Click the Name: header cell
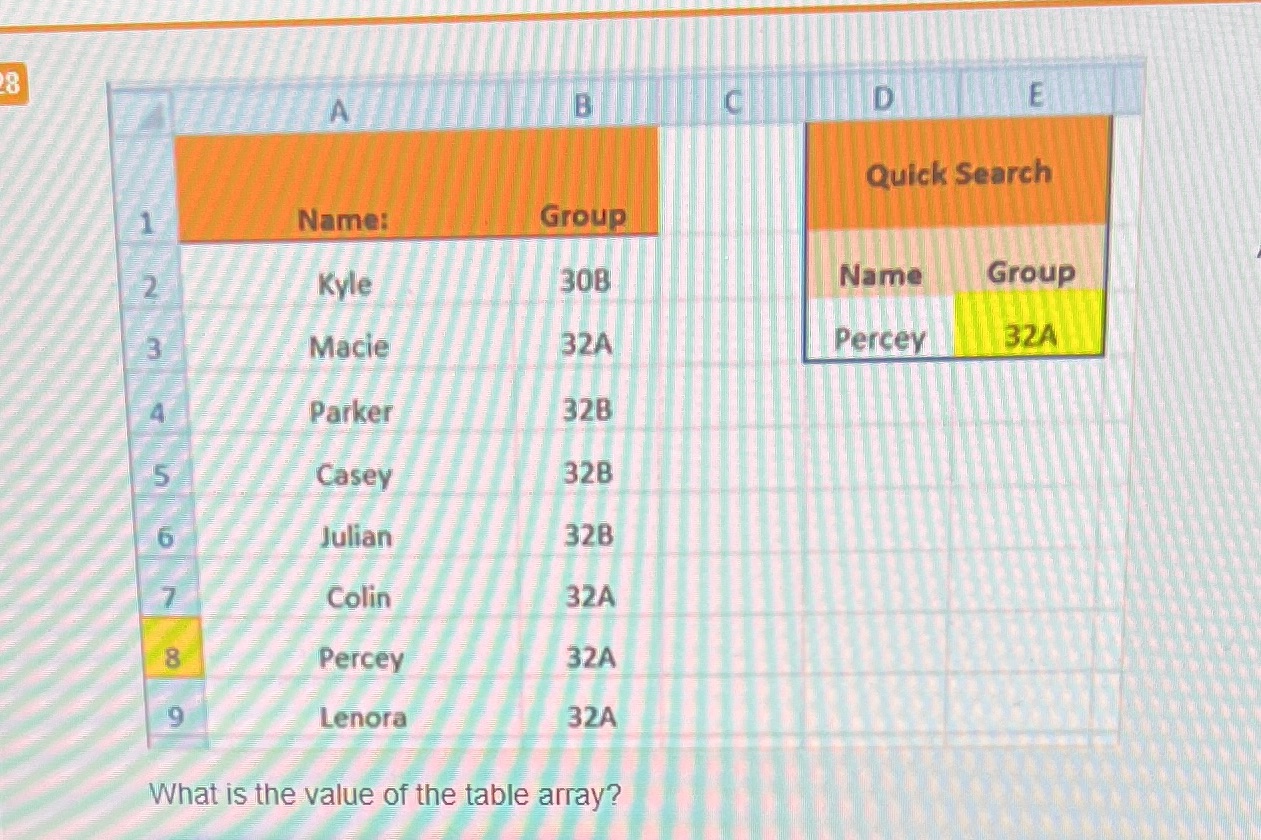 338,221
